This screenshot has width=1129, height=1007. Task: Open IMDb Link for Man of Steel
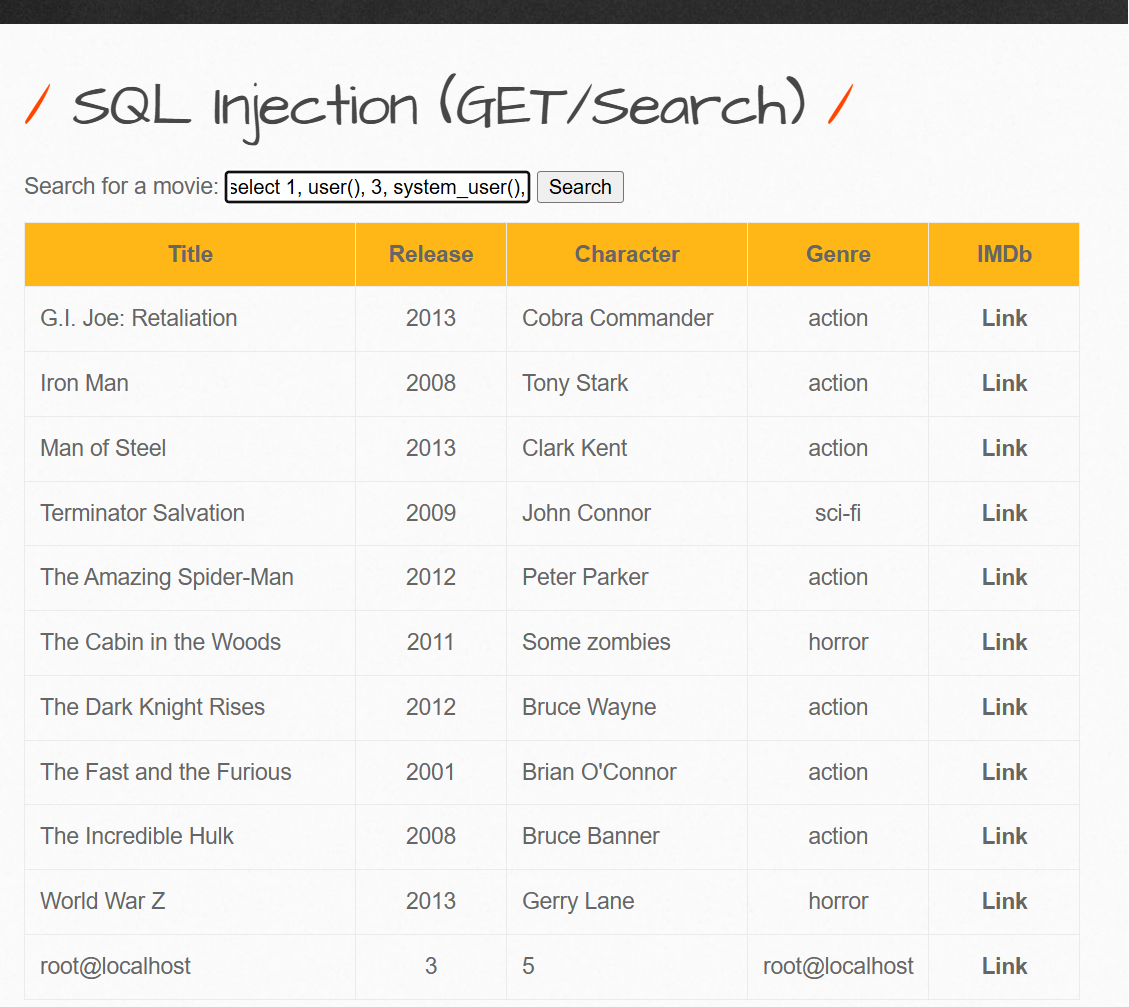(1004, 448)
